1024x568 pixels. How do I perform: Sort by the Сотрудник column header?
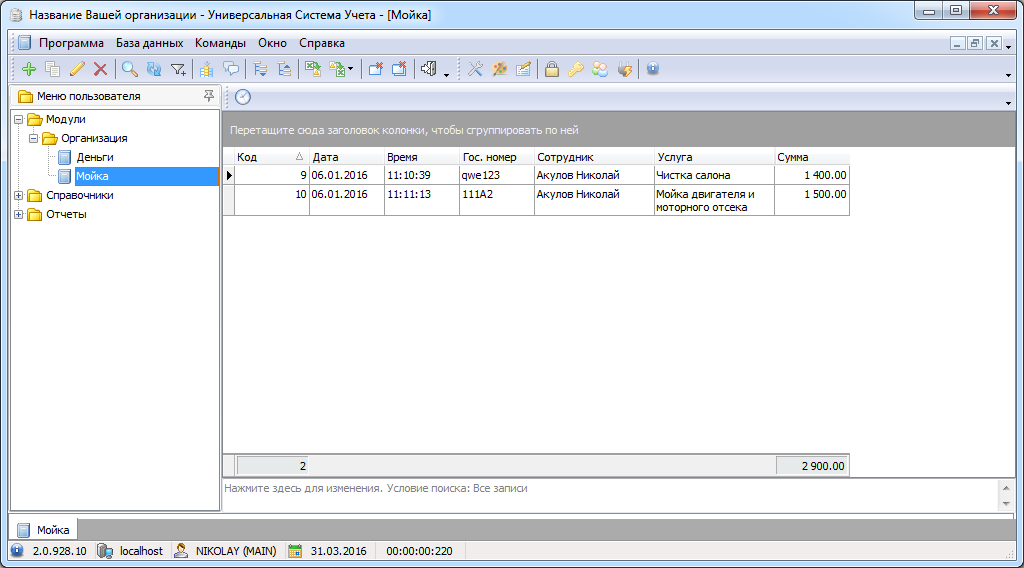[x=594, y=157]
